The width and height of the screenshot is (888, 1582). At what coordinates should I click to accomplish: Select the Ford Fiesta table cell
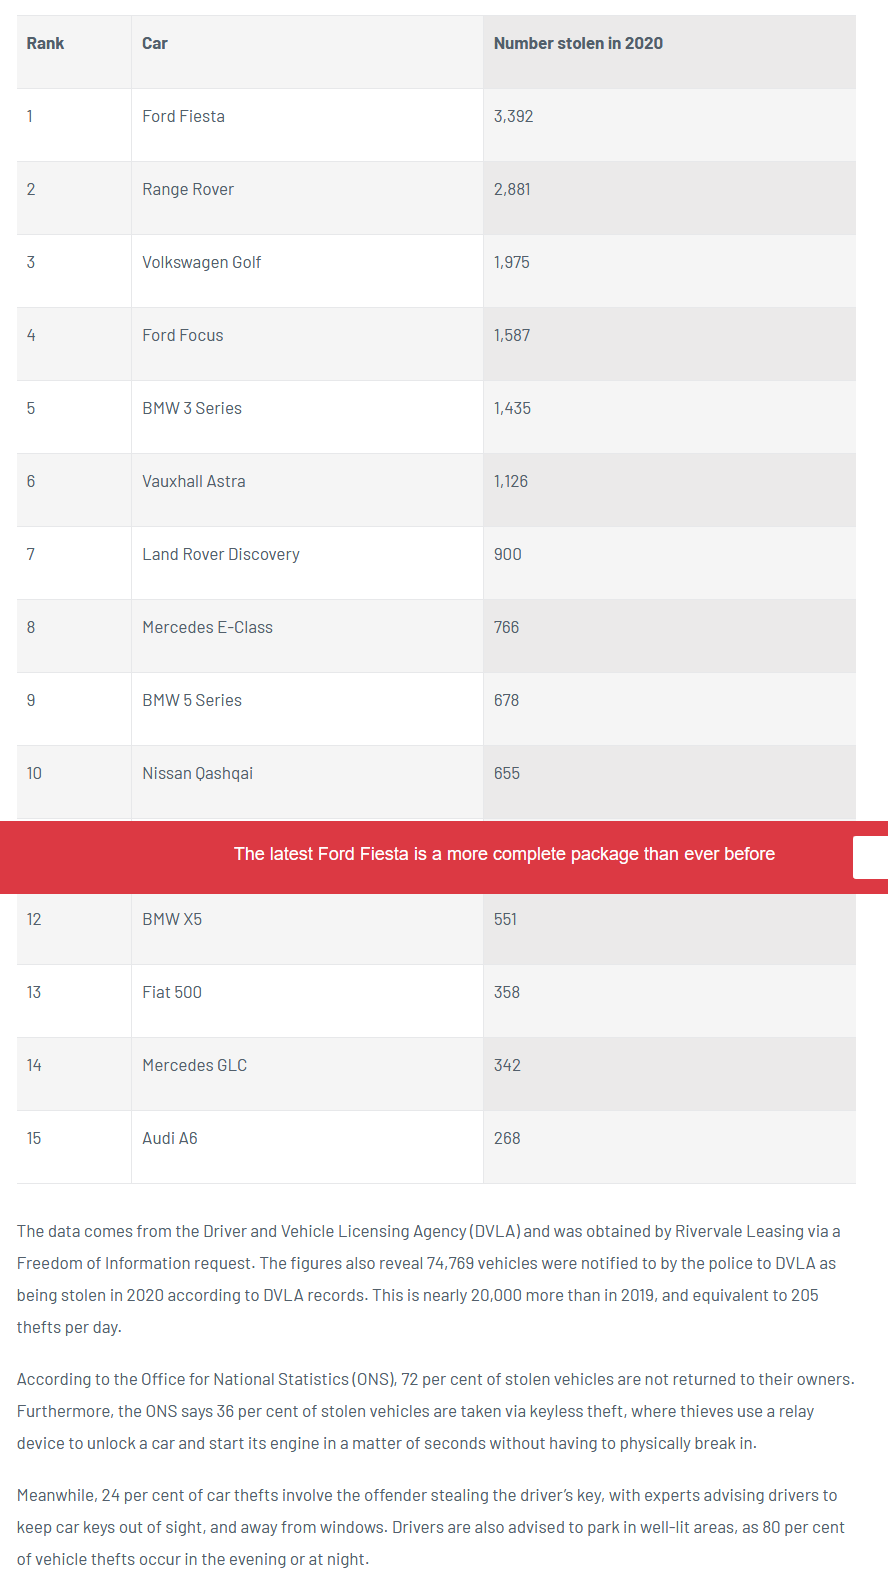pyautogui.click(x=184, y=117)
